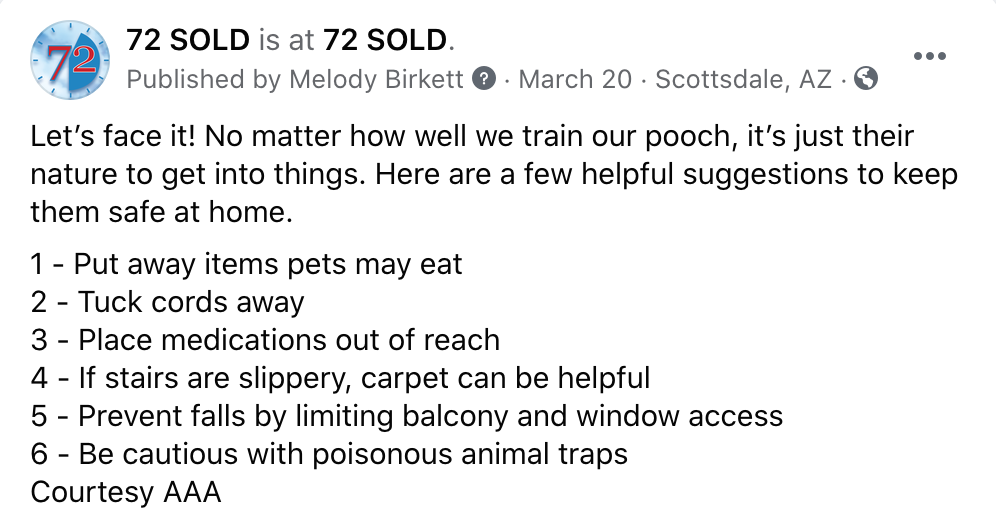Select the "Tuck cords away" tip

[x=168, y=302]
